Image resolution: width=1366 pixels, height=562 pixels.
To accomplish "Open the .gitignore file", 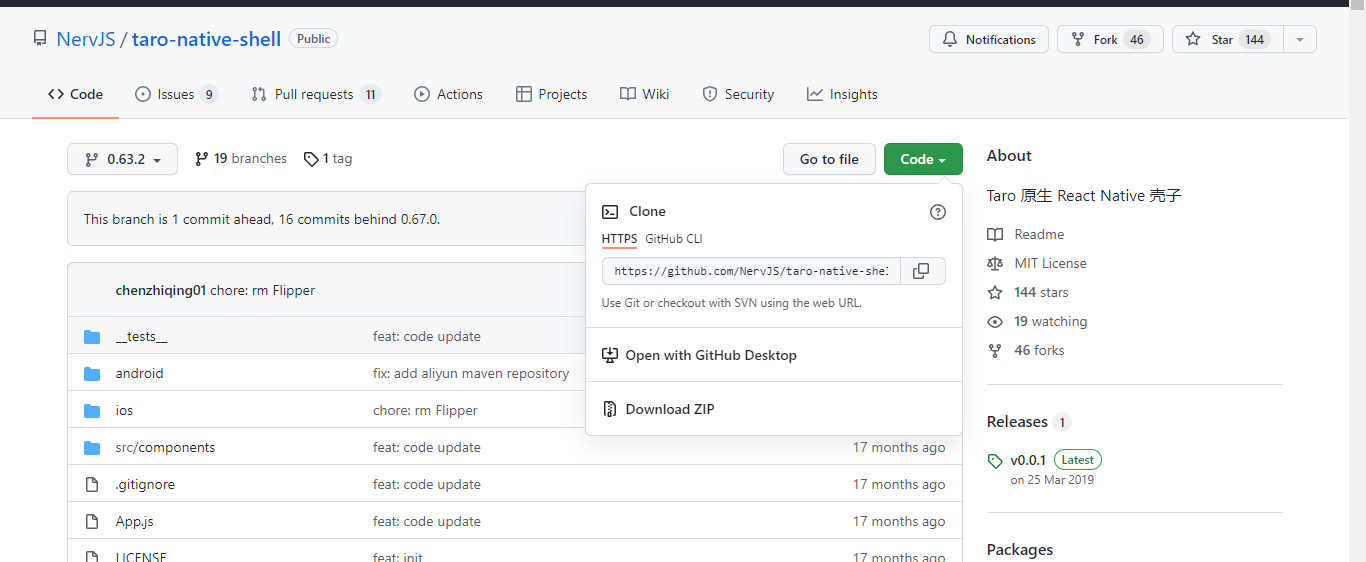I will click(x=145, y=485).
